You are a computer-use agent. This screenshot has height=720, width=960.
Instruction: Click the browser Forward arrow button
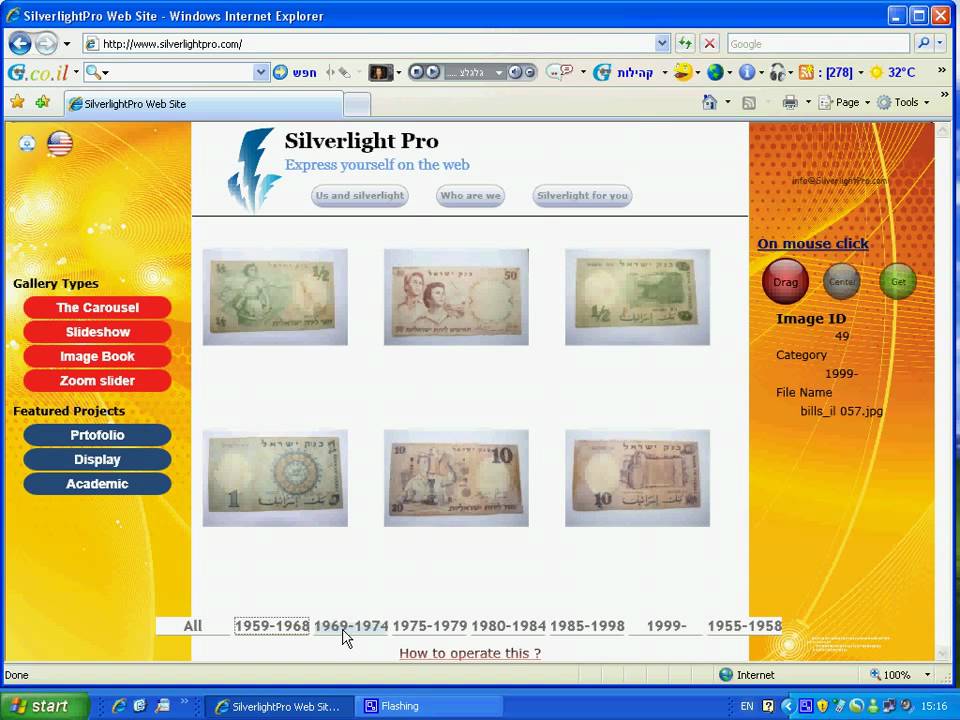[x=45, y=43]
